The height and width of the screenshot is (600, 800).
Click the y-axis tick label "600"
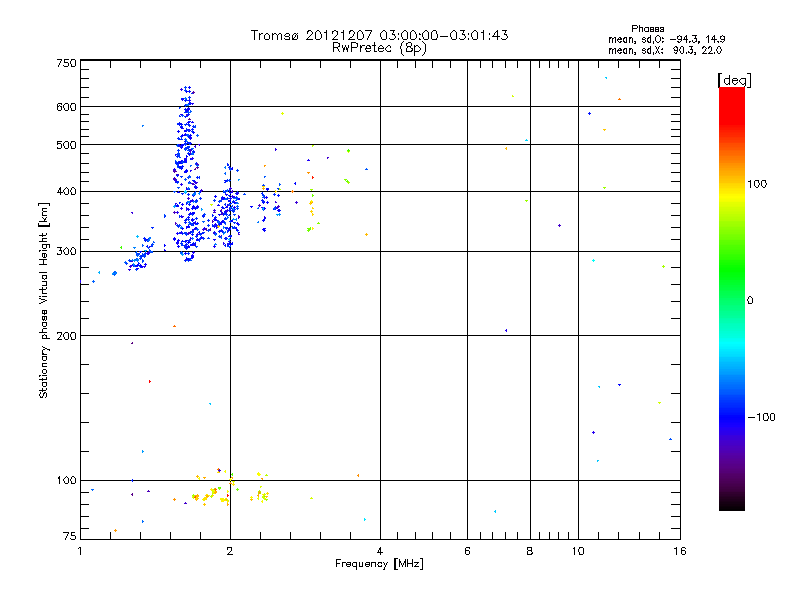tap(66, 107)
